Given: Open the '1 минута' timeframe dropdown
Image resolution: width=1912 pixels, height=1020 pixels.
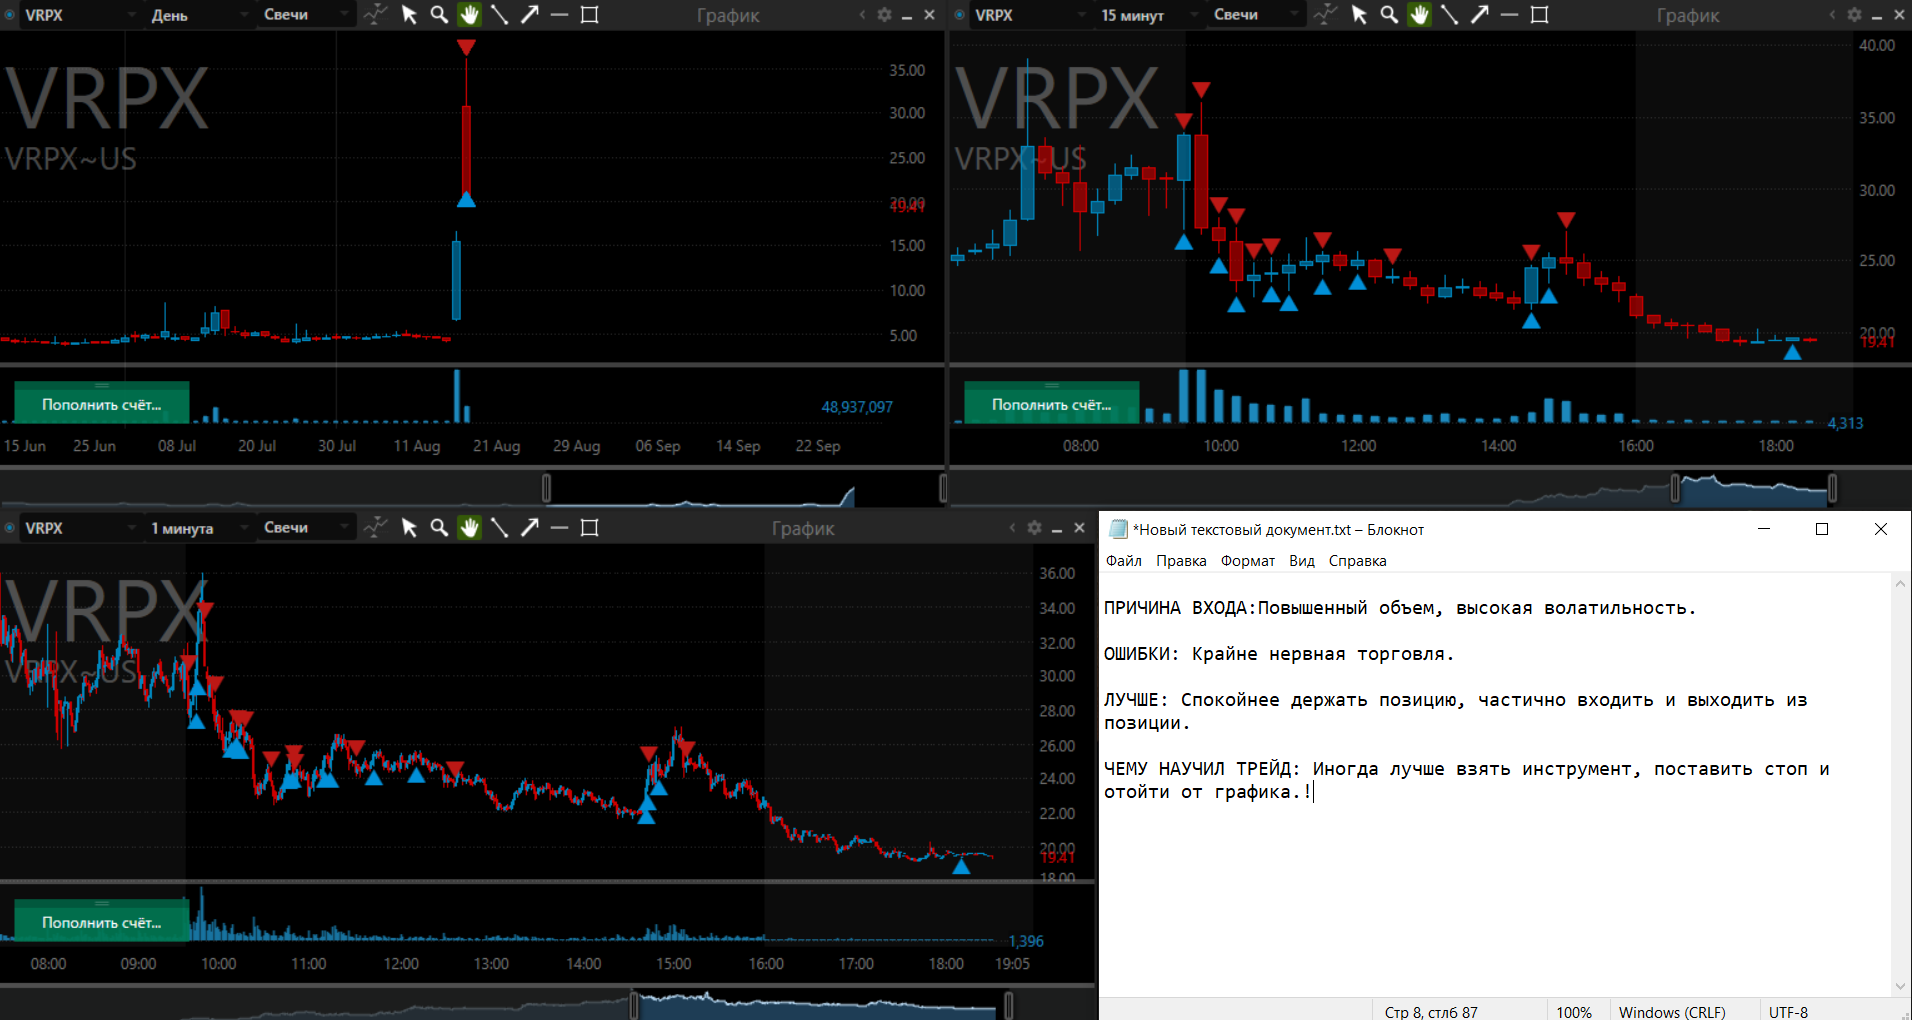Looking at the screenshot, I should (200, 528).
